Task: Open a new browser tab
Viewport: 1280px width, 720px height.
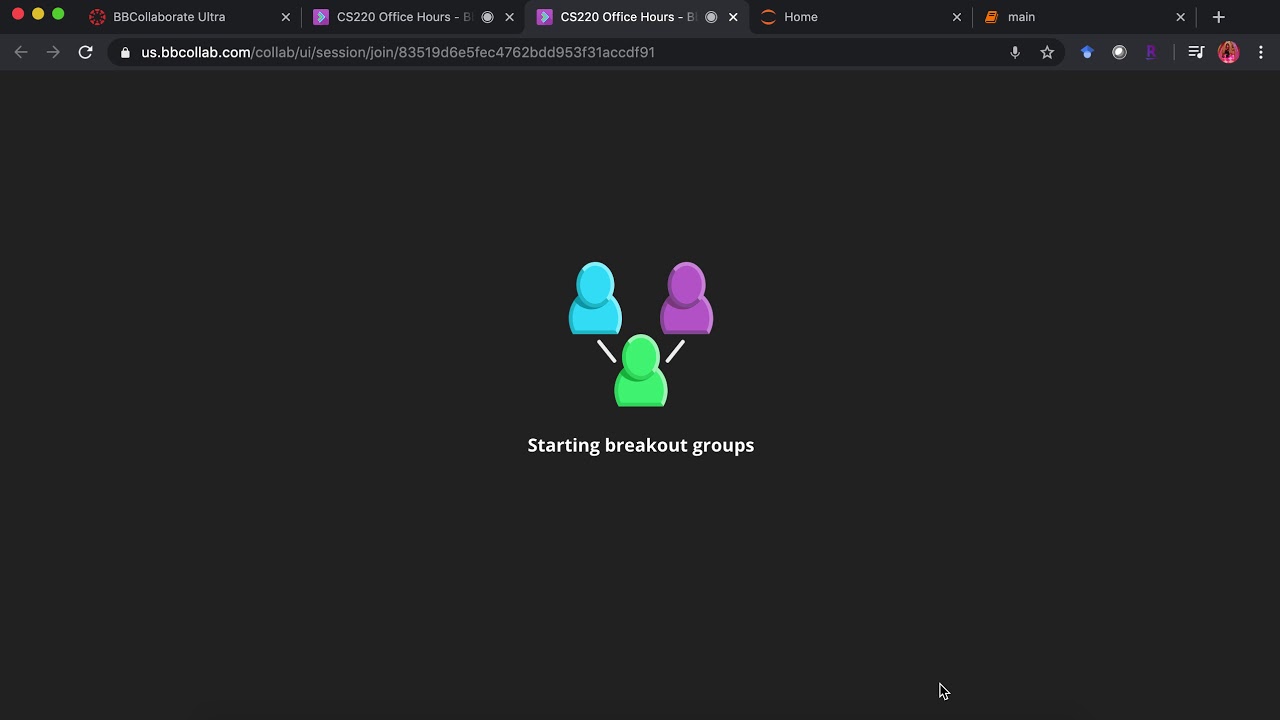Action: click(1218, 17)
